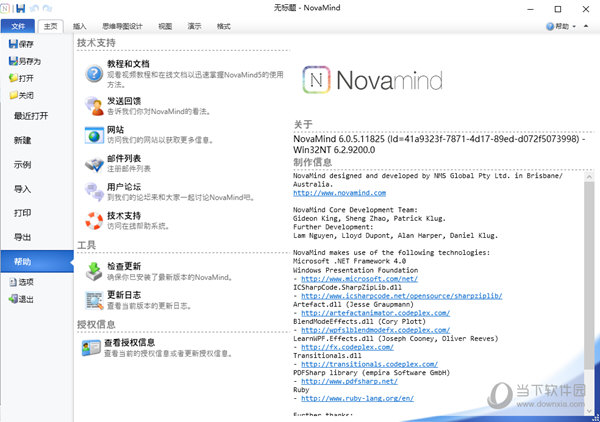Image resolution: width=600 pixels, height=422 pixels.
Task: Click the 发送回馈 feedback icon
Action: tap(94, 106)
